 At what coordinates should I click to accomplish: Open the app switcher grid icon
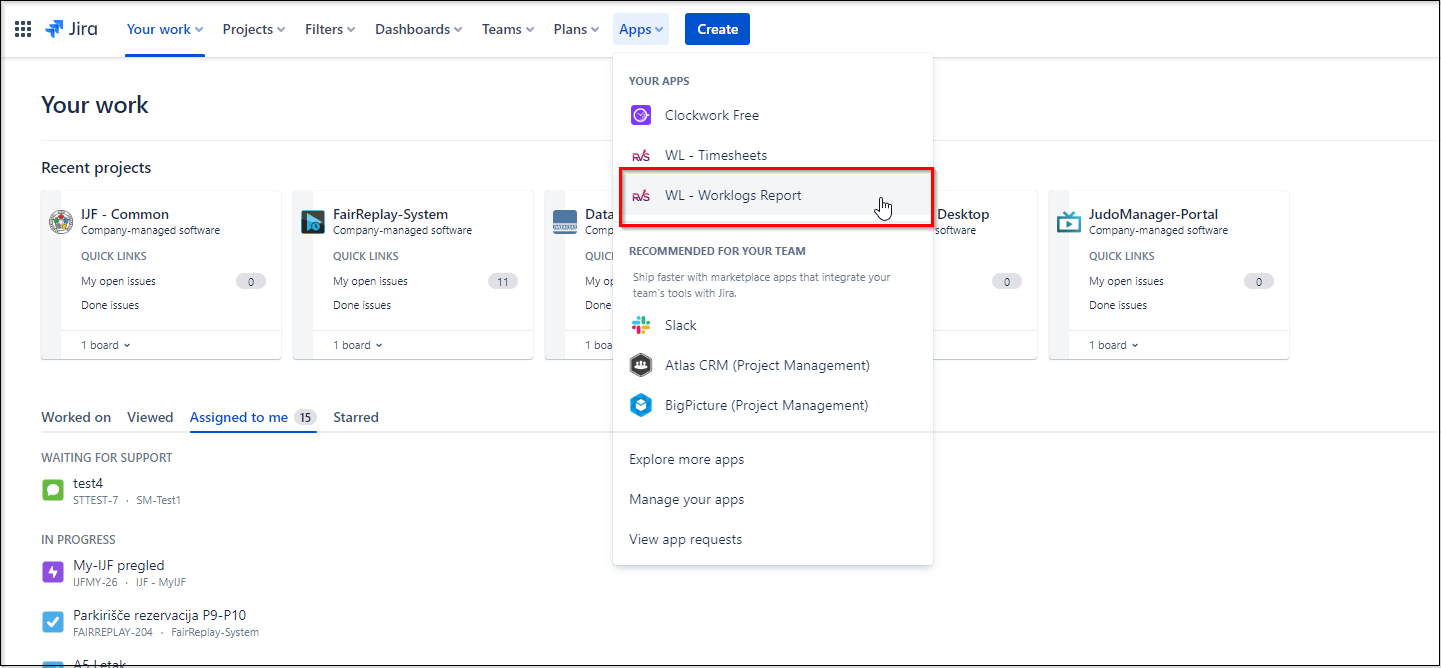click(22, 29)
